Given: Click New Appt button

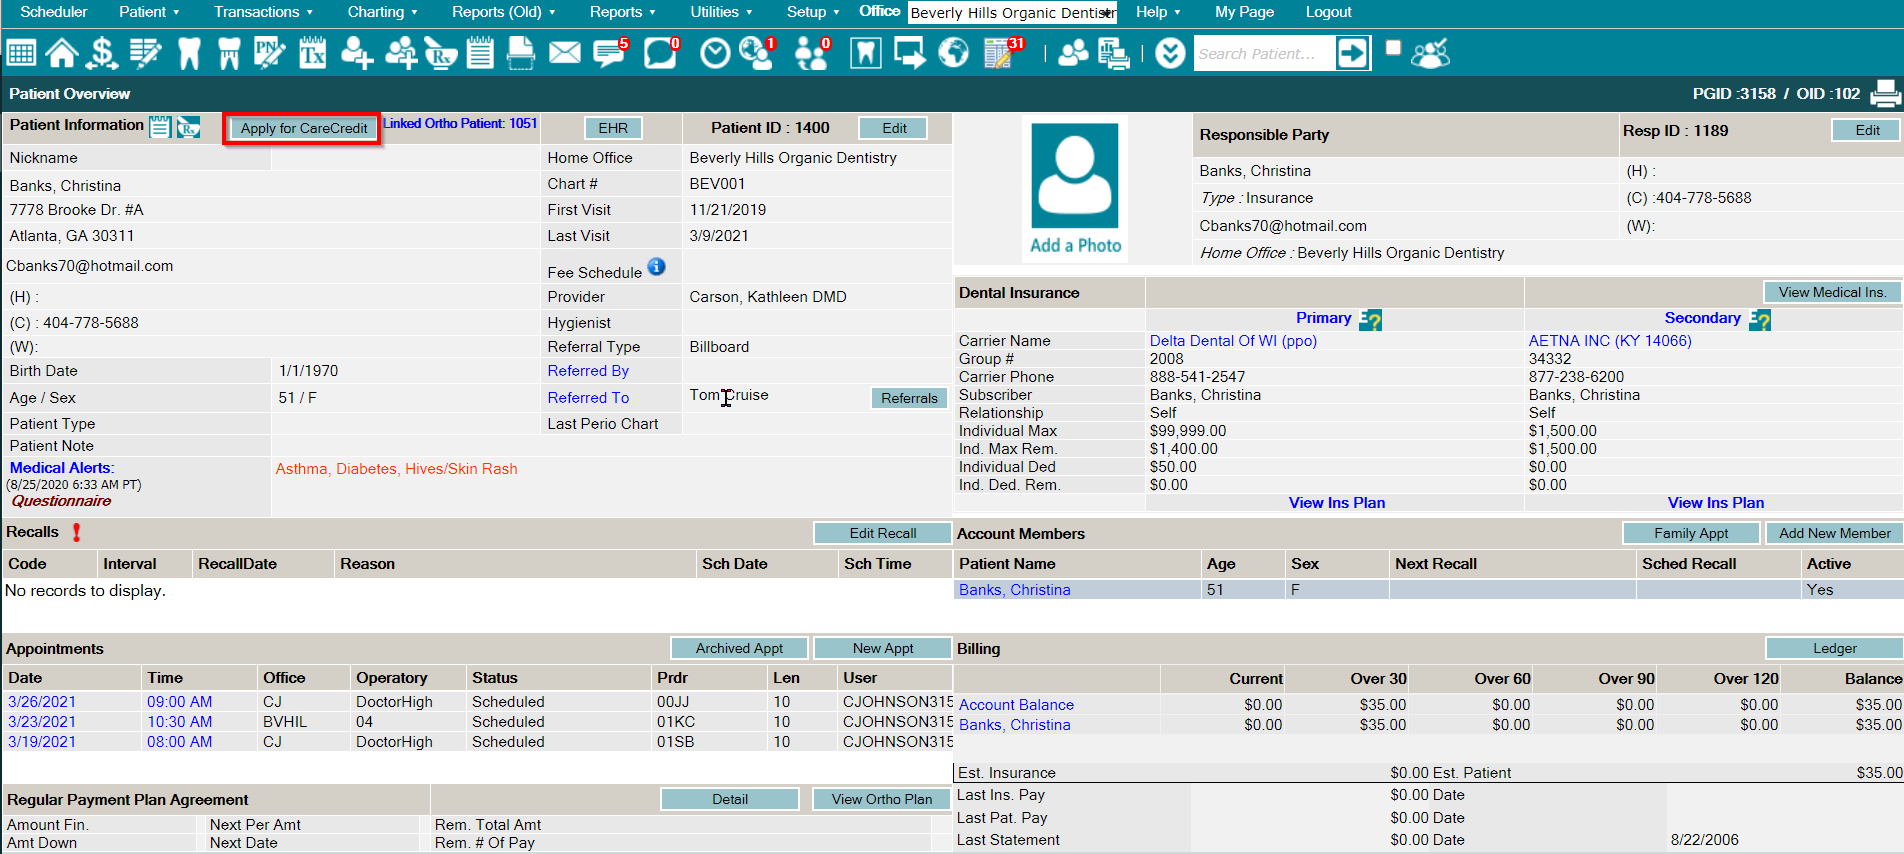Looking at the screenshot, I should pos(882,648).
